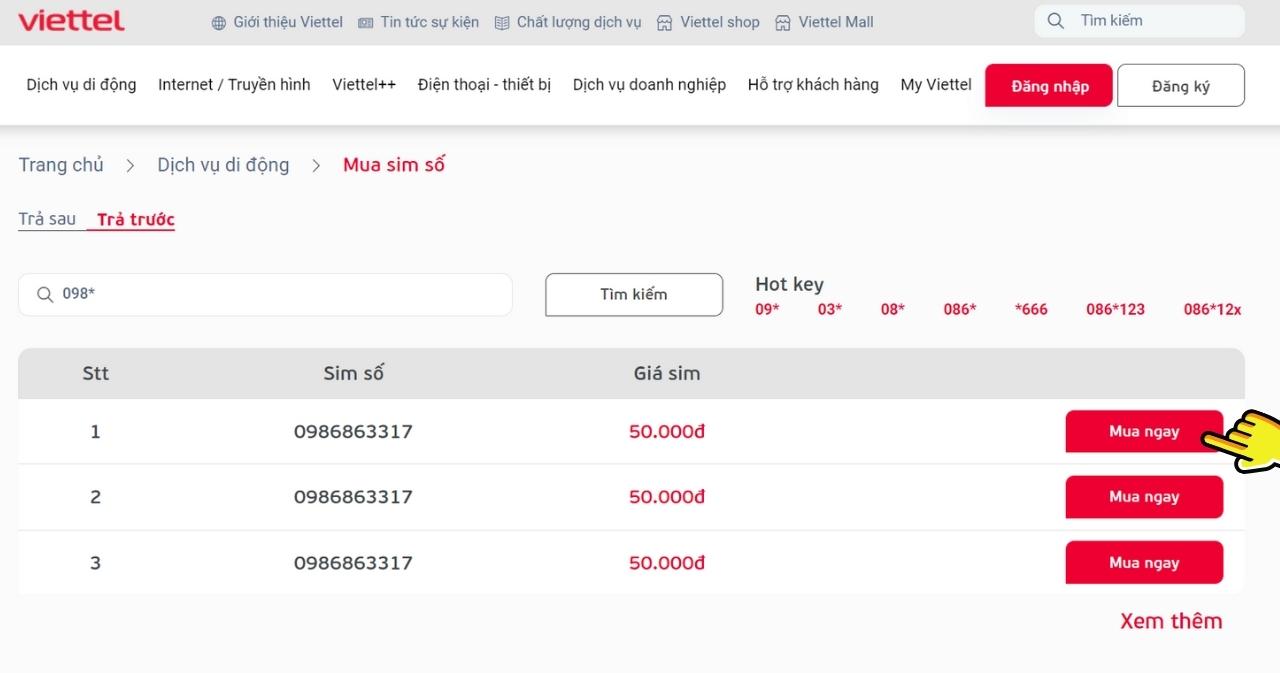1280x673 pixels.
Task: Click sim number 0986863317 in row 1
Action: pos(353,432)
